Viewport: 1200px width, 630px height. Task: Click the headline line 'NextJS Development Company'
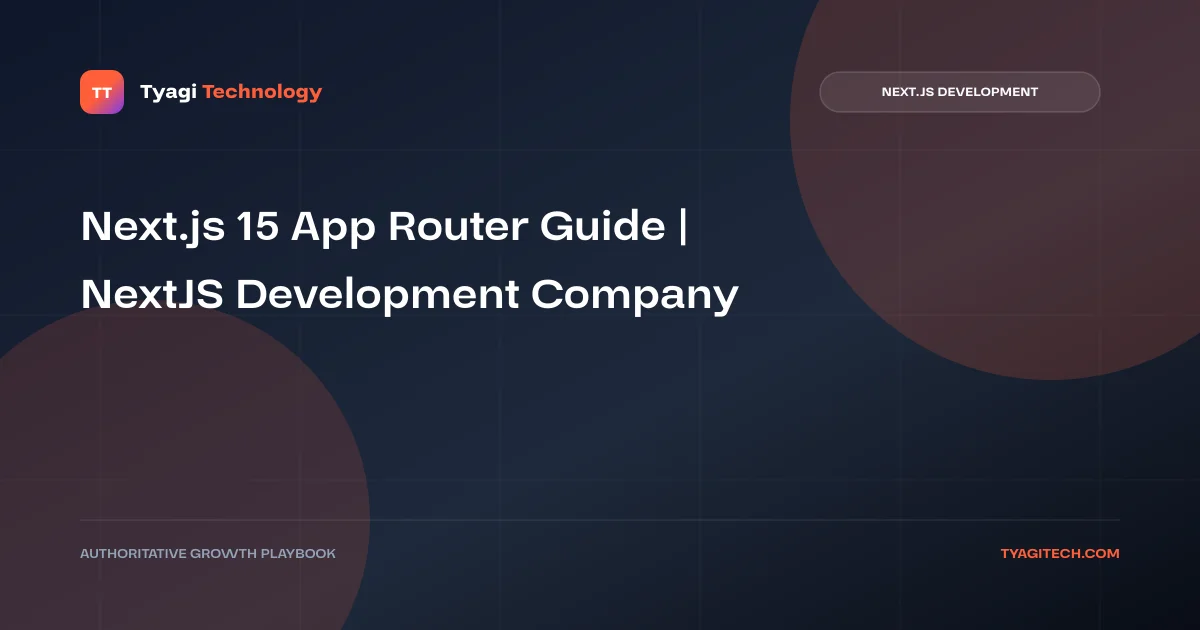coord(410,295)
